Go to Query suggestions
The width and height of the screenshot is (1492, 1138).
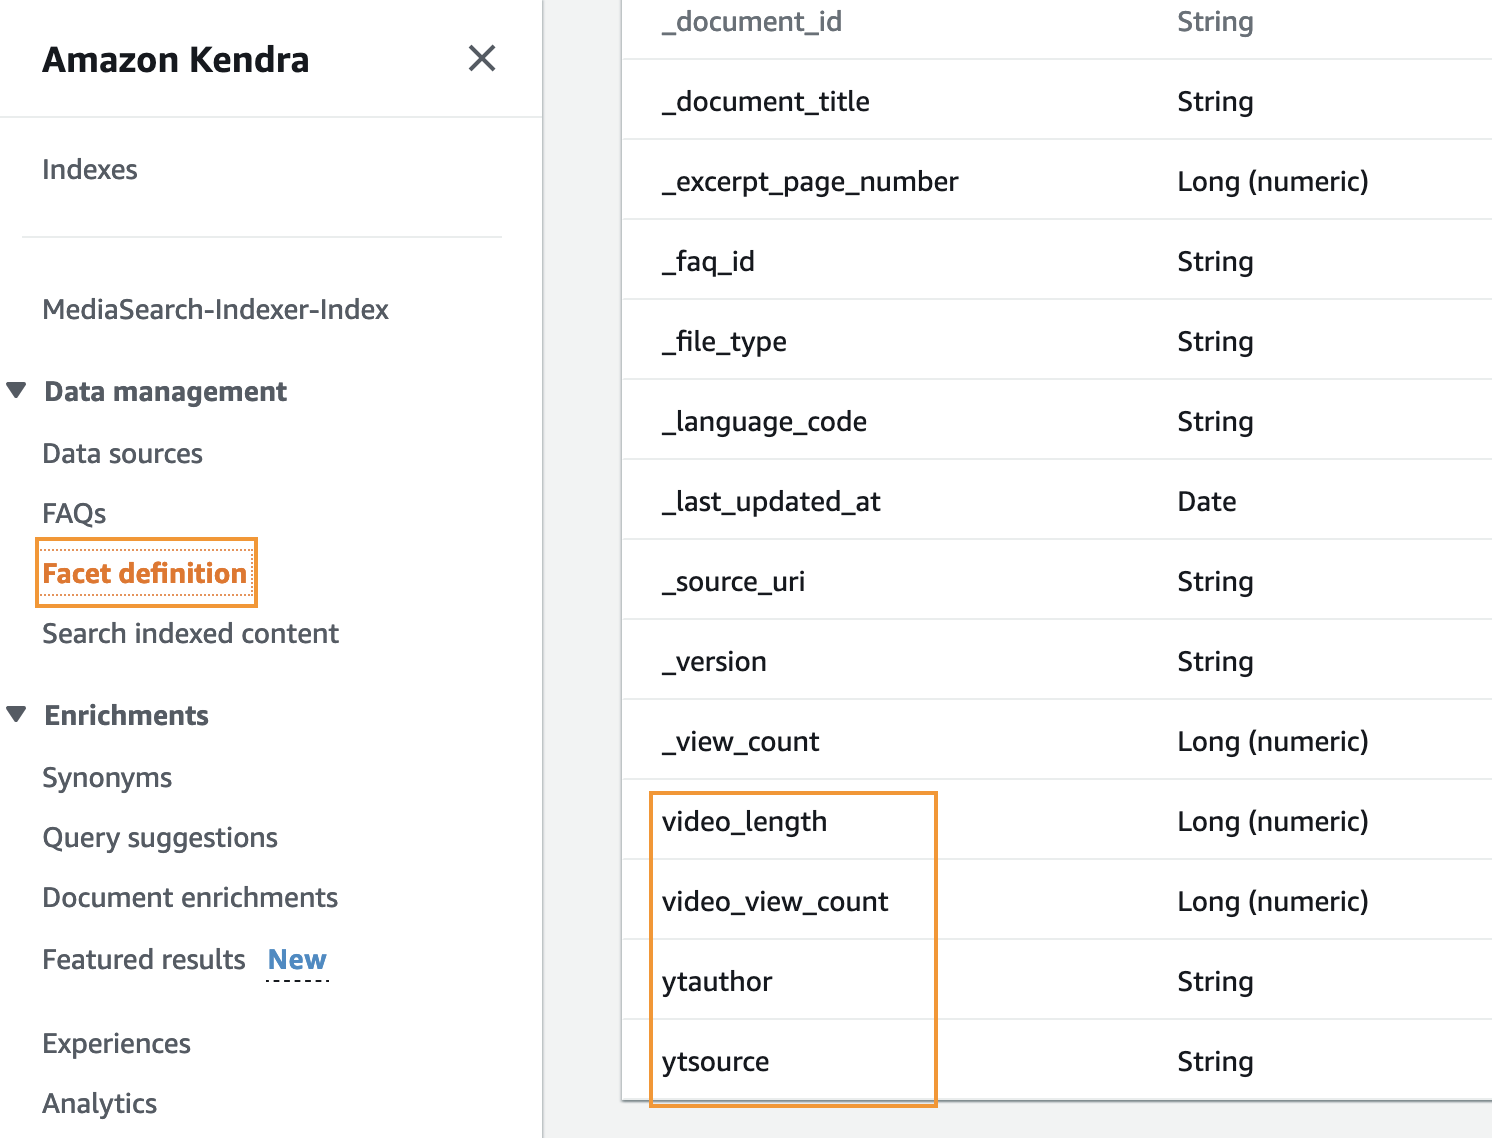point(160,838)
